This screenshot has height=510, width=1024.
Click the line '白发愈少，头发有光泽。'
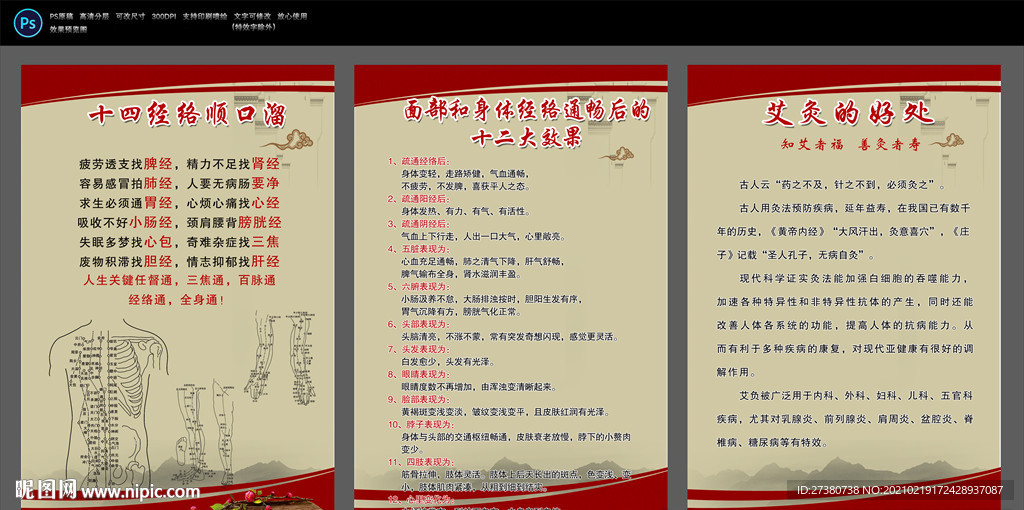pos(448,362)
